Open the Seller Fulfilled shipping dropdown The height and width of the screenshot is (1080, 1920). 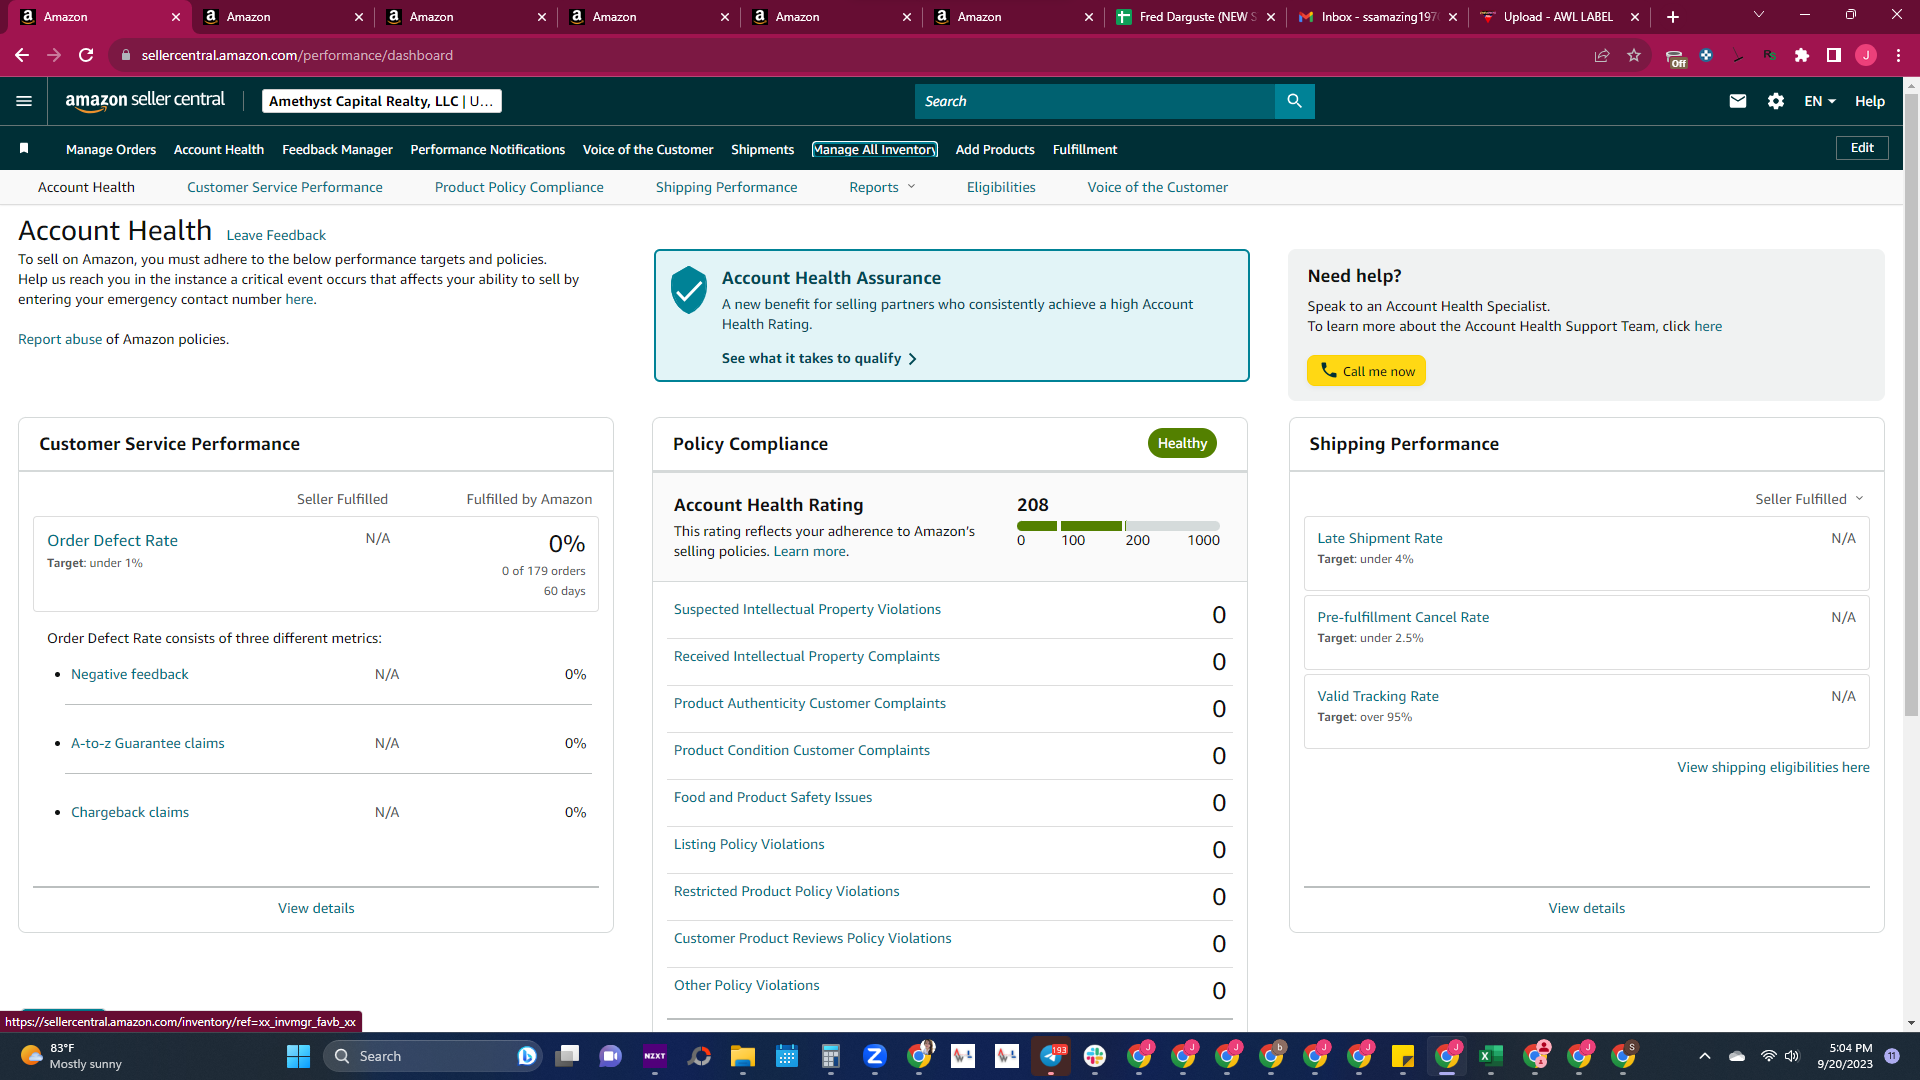tap(1809, 499)
